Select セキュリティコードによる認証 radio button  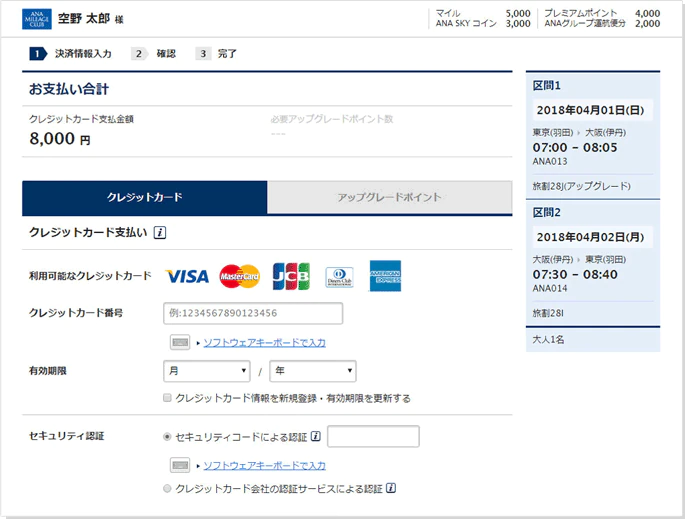pyautogui.click(x=167, y=437)
